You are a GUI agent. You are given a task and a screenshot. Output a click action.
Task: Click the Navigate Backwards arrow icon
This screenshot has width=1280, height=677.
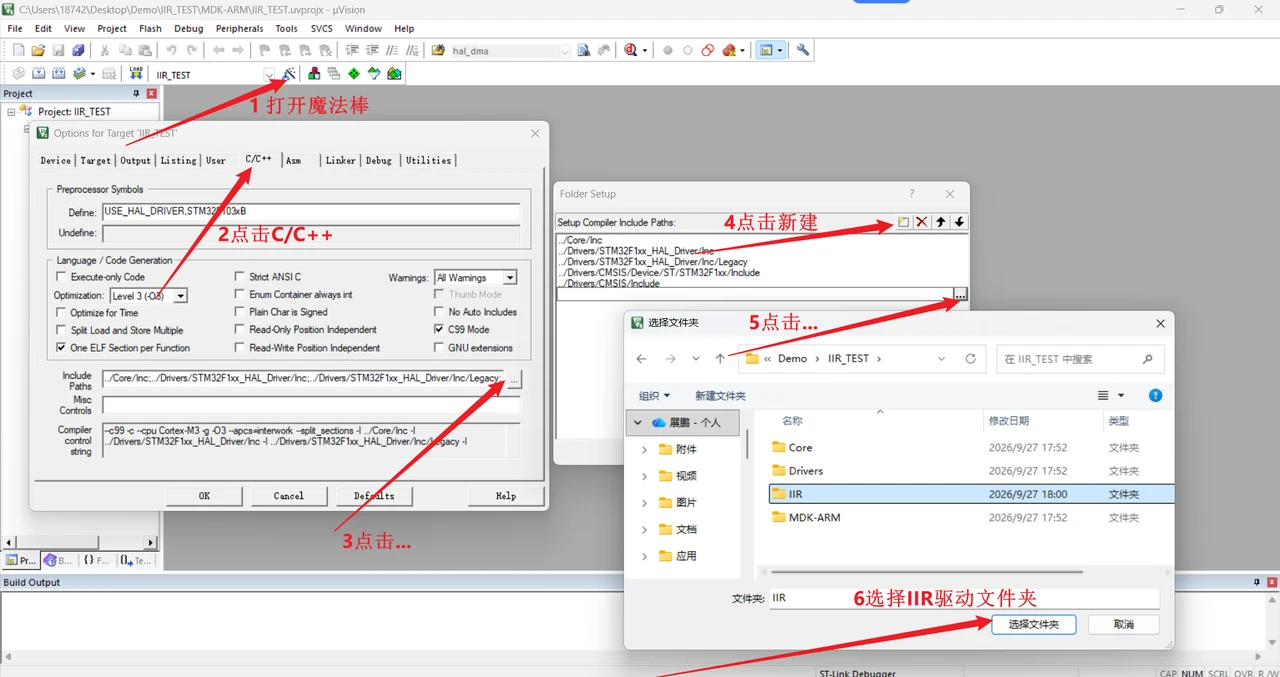[217, 50]
